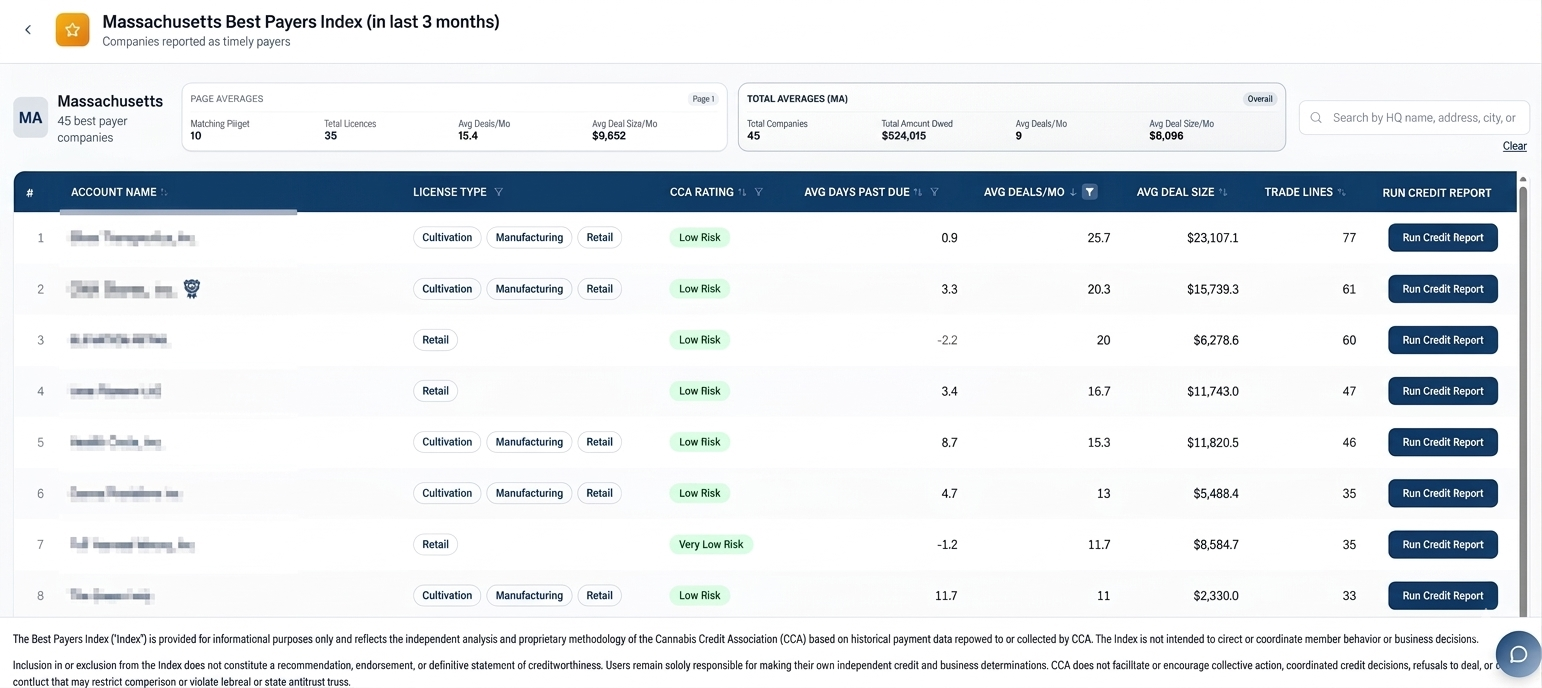Sort by Trade Lines arrows
This screenshot has width=1542, height=688.
point(1342,192)
